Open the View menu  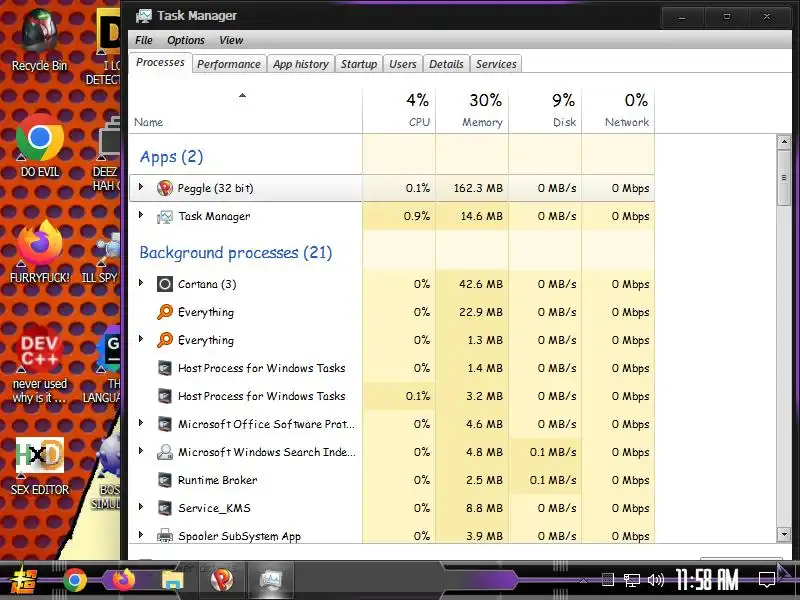click(231, 40)
